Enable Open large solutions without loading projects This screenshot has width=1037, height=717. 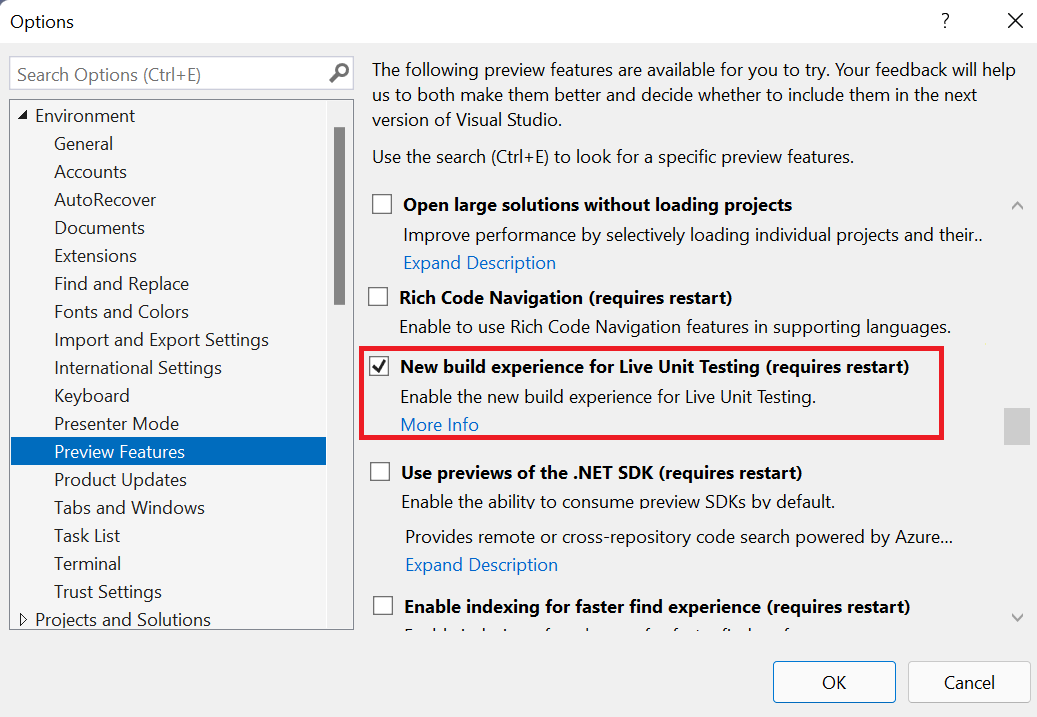(382, 205)
